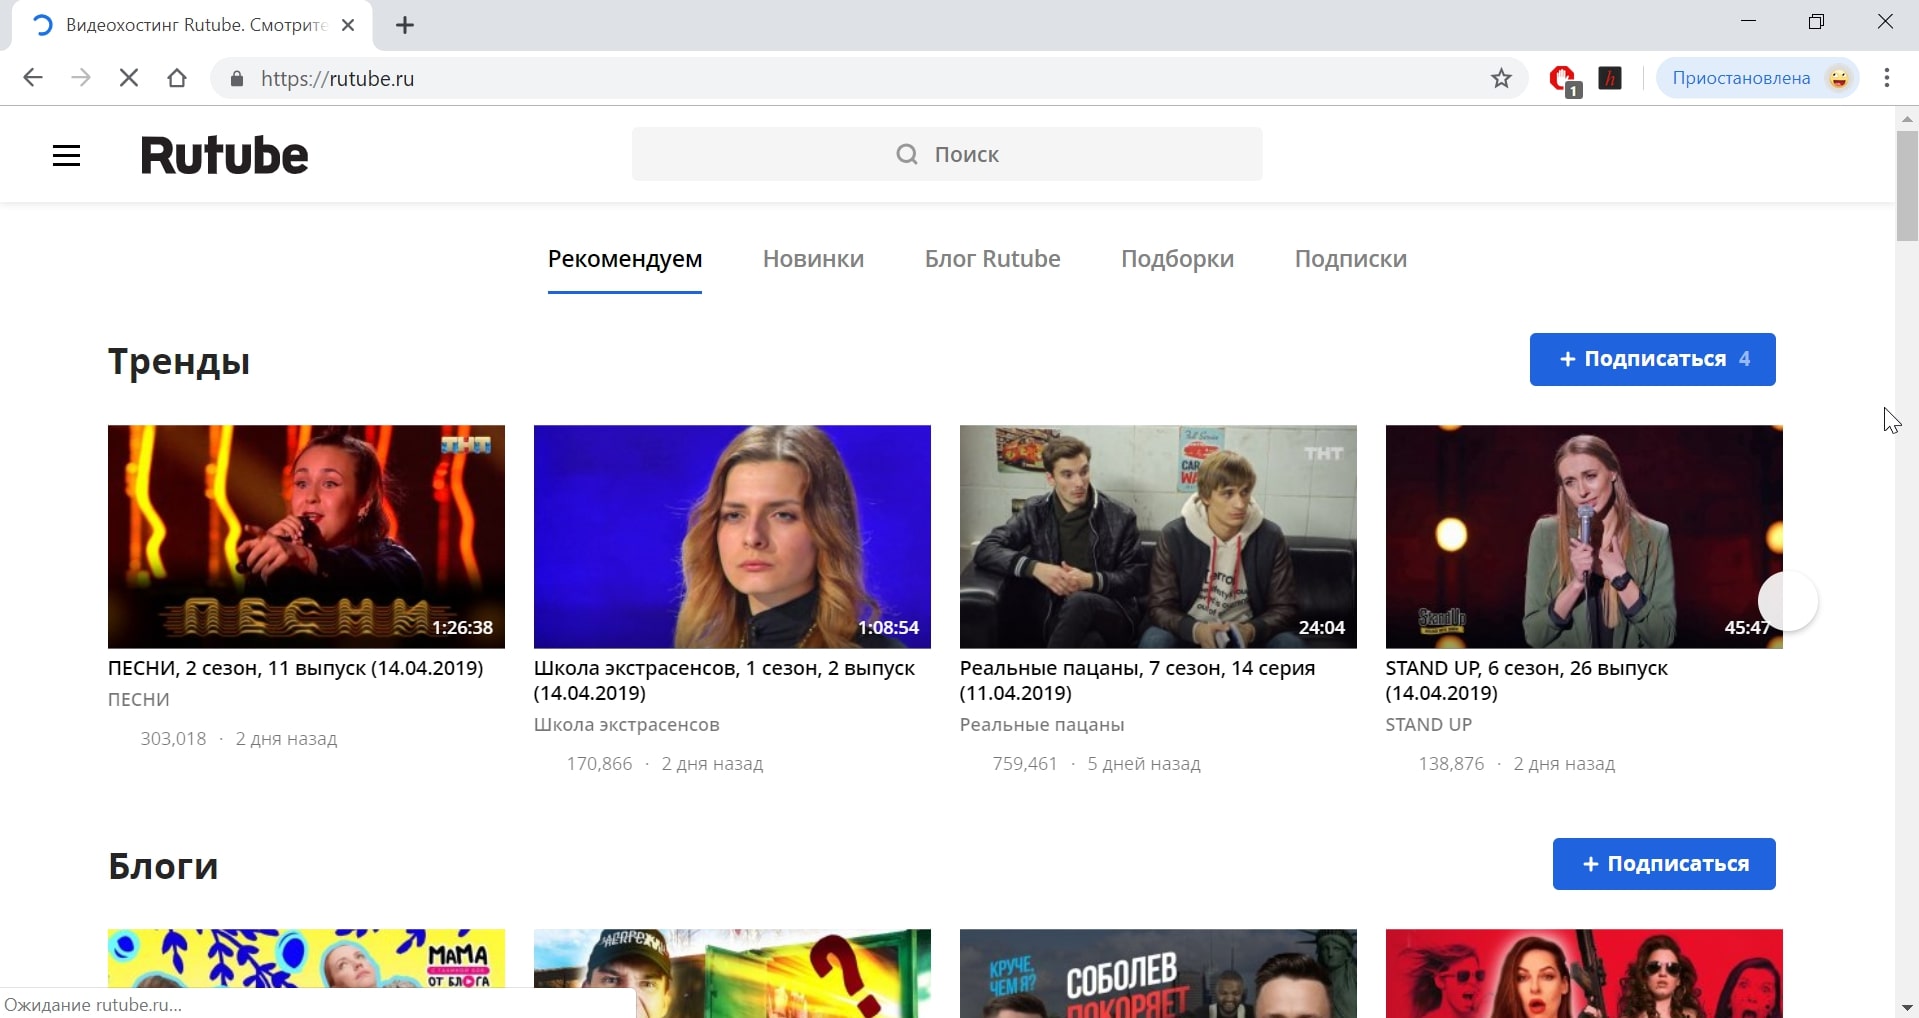The height and width of the screenshot is (1018, 1919).
Task: Stop page loading with the X button
Action: click(129, 78)
